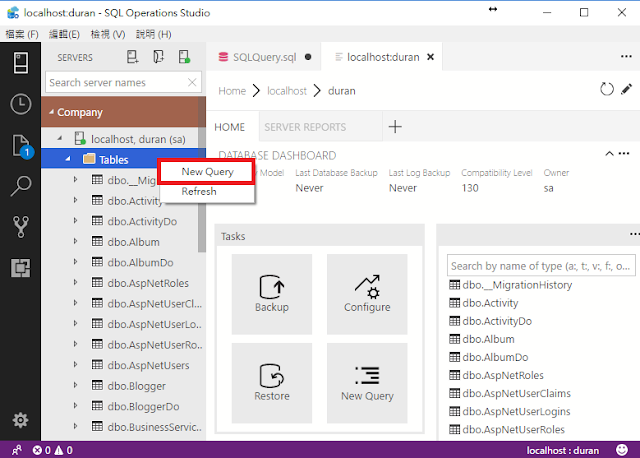
Task: Select dbo.AspNetUserRoles in results list
Action: [x=507, y=429]
